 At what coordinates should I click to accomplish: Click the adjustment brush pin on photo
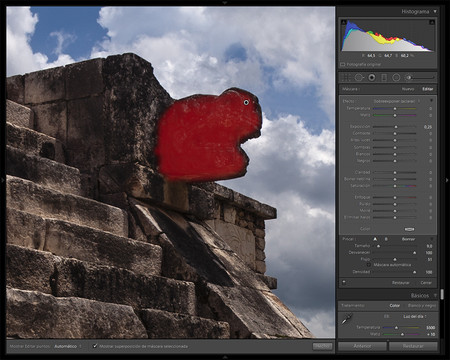(x=246, y=102)
